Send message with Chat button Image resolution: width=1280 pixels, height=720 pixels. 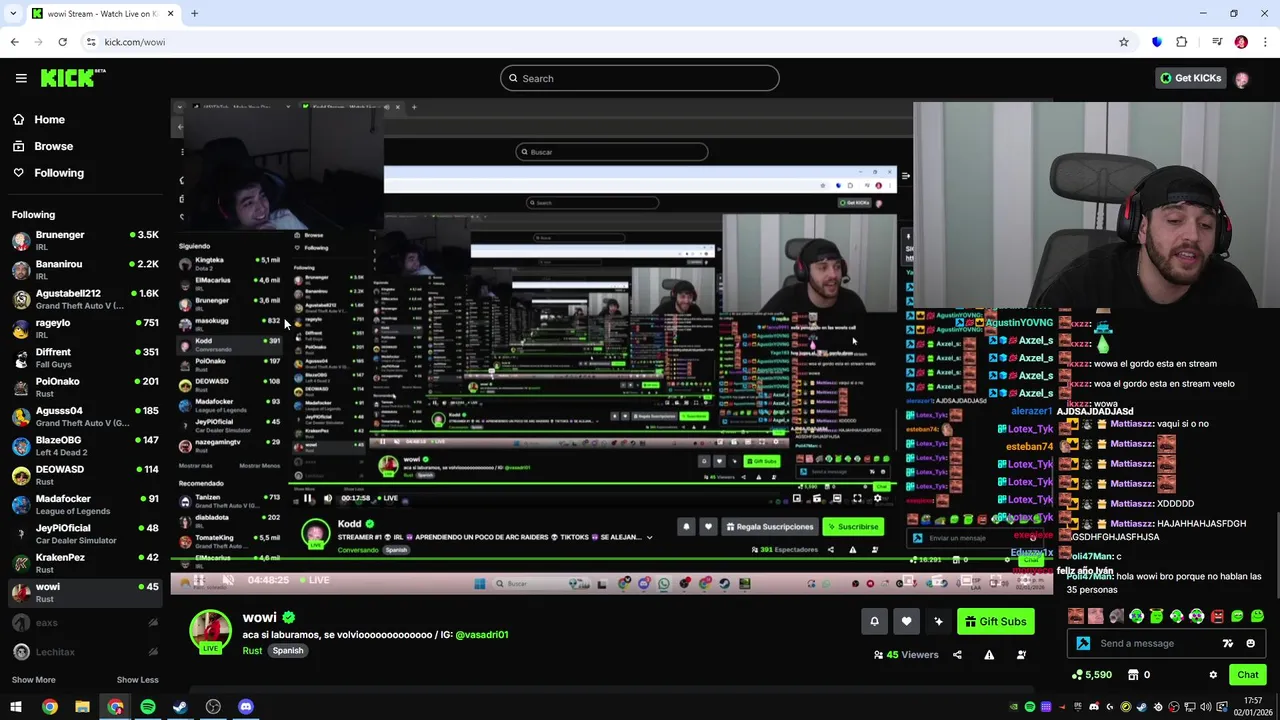[x=1247, y=675]
